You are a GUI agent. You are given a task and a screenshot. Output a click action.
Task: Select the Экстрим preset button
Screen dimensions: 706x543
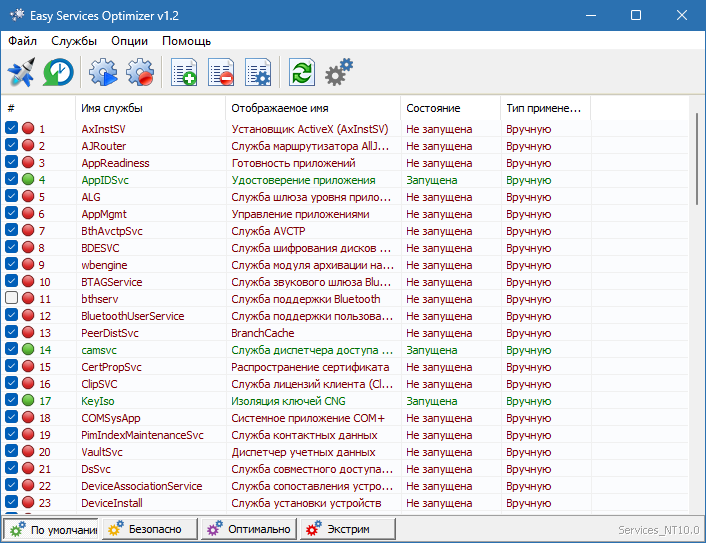pos(348,529)
